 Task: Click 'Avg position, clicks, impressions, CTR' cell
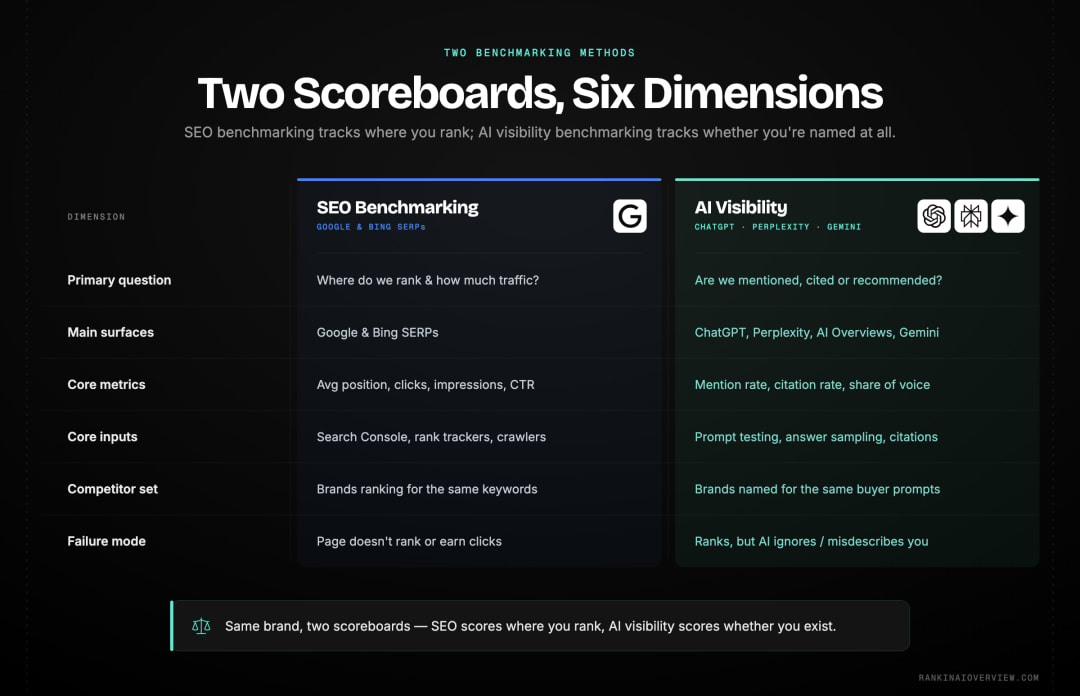coord(425,385)
